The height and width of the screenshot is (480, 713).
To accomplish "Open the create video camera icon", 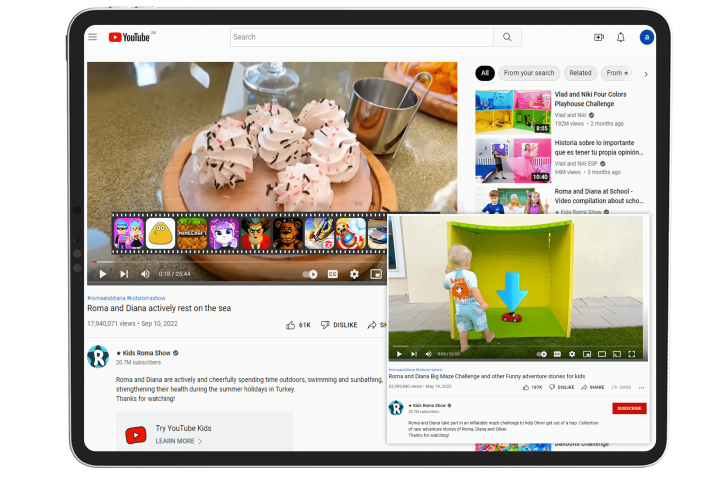I will (599, 37).
